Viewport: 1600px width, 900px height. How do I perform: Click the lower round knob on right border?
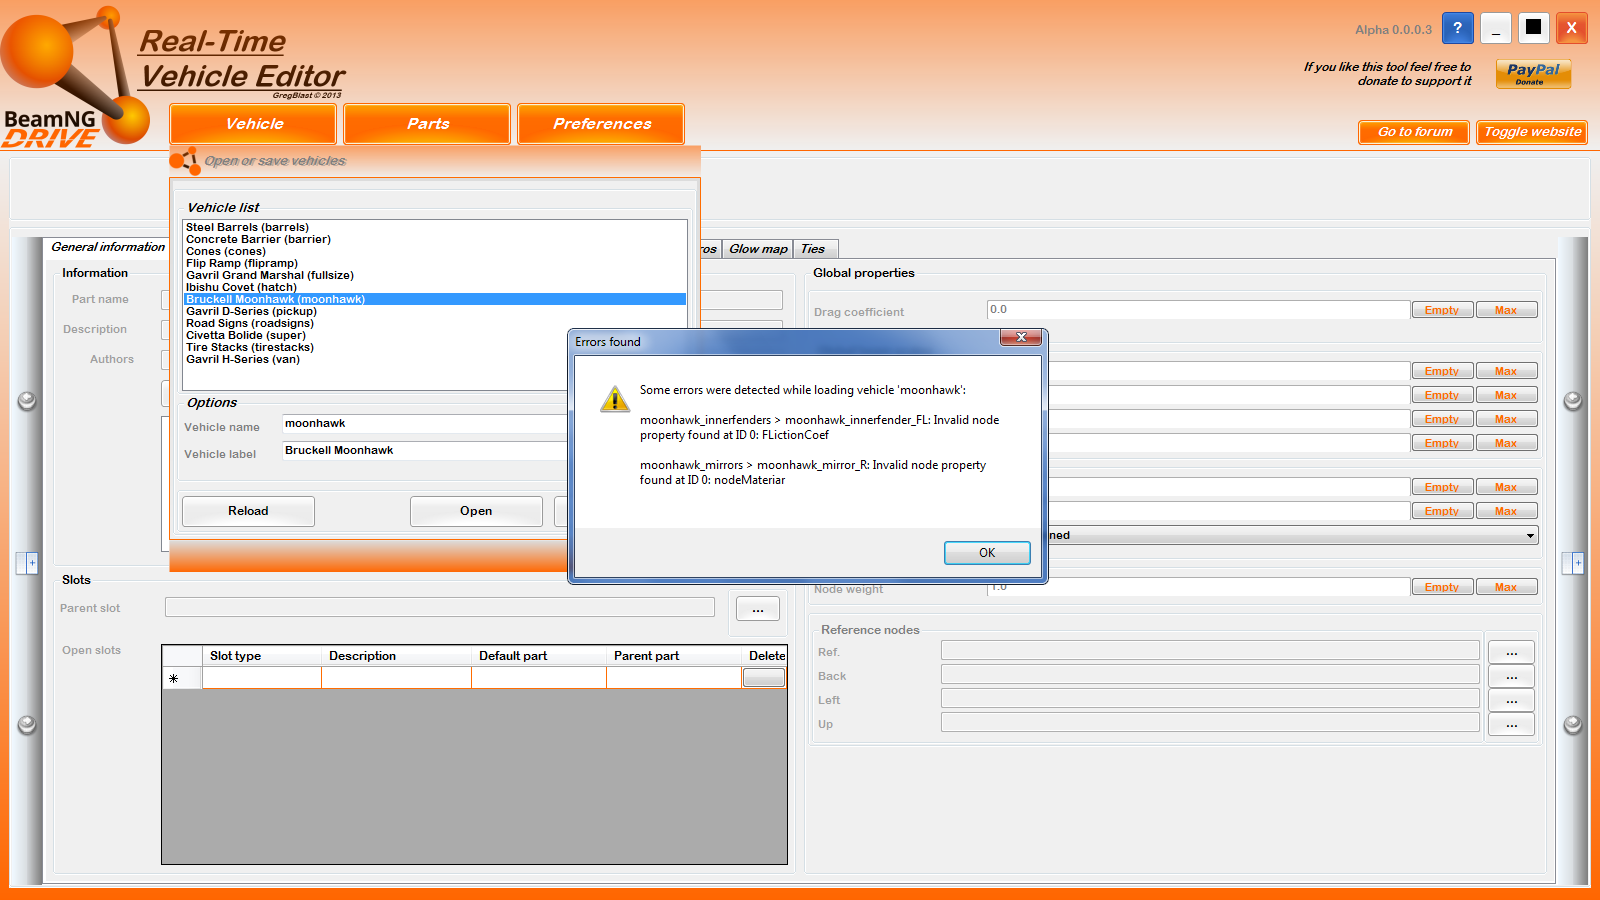(x=1573, y=725)
